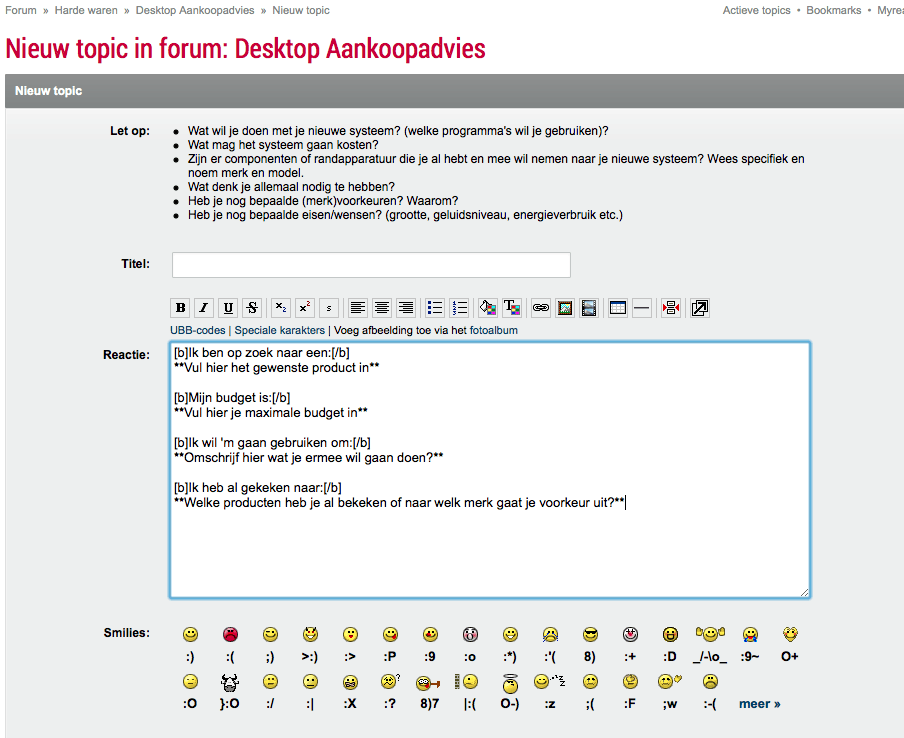Click the red-arrows page break icon
The image size is (904, 738).
[671, 308]
